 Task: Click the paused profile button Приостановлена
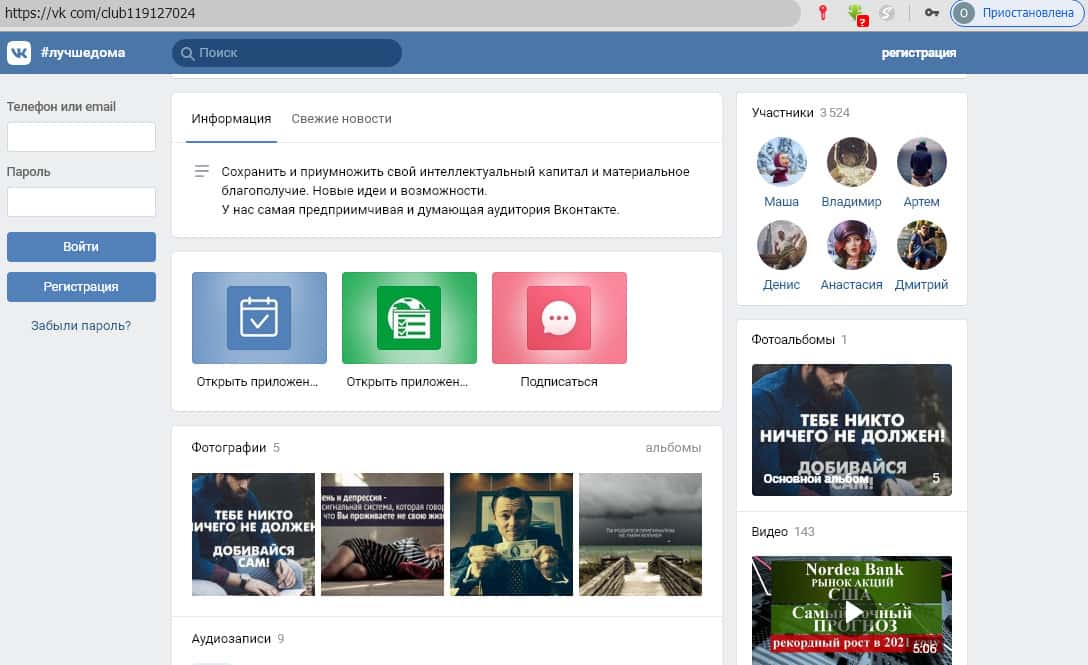(1017, 13)
